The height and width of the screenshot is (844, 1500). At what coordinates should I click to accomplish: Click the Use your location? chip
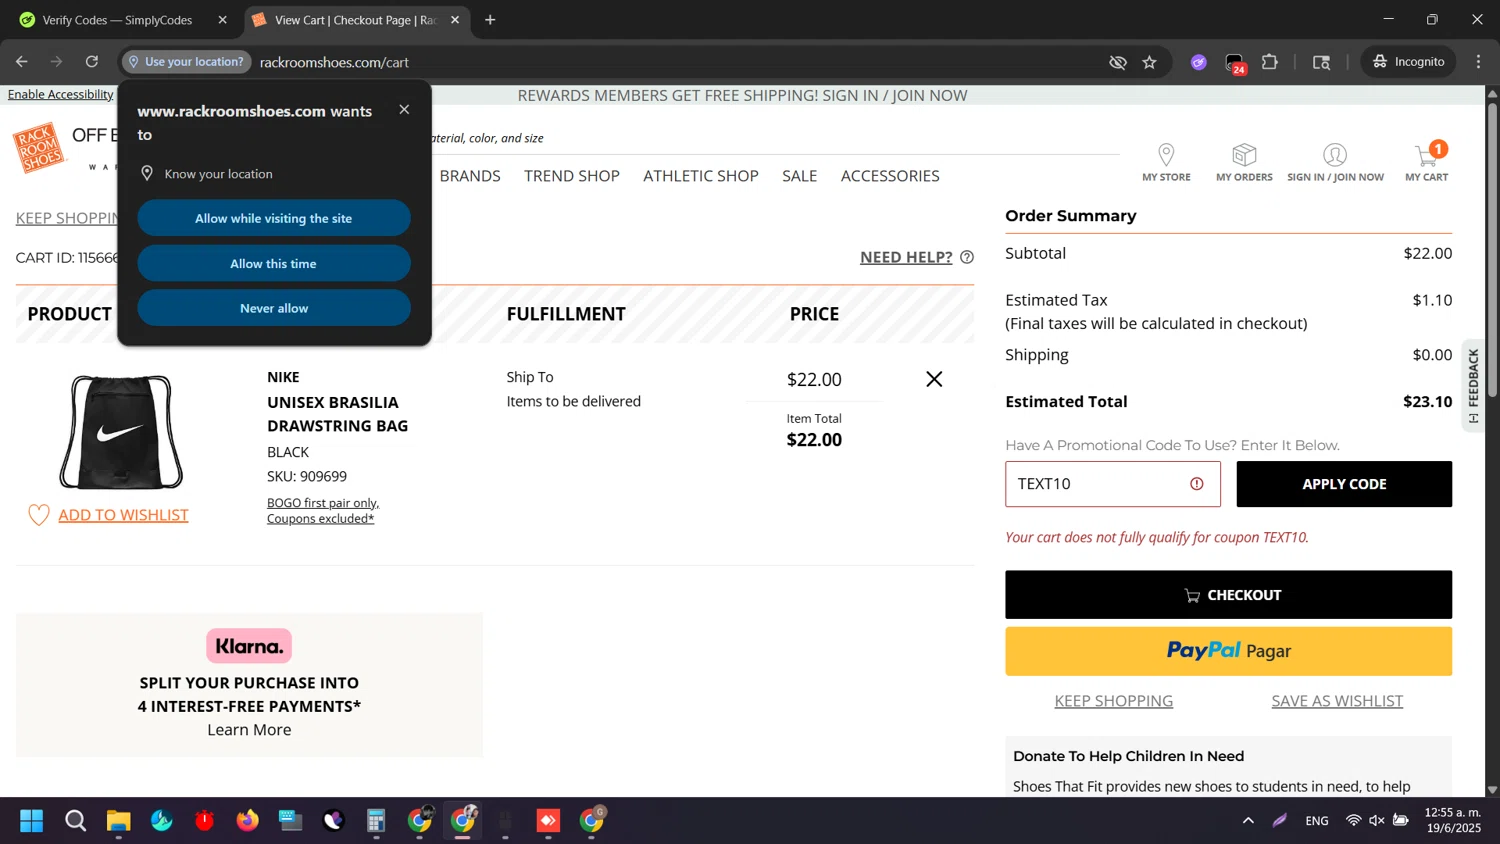(x=187, y=62)
